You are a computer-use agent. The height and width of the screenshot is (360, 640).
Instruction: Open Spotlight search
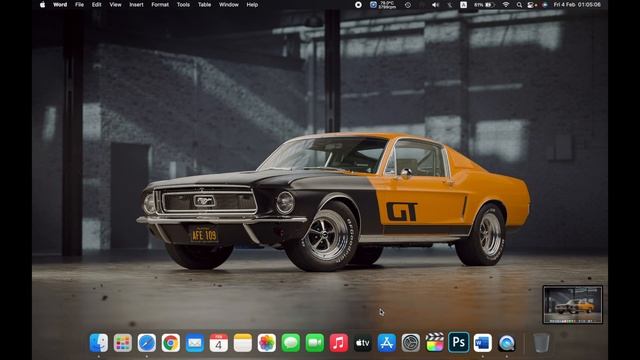coord(519,5)
